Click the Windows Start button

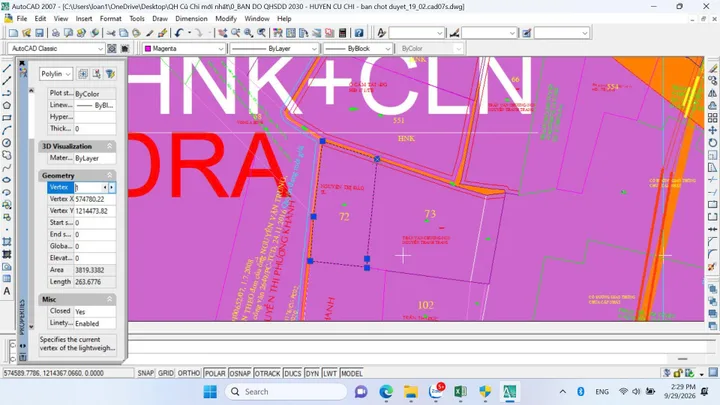[210, 392]
